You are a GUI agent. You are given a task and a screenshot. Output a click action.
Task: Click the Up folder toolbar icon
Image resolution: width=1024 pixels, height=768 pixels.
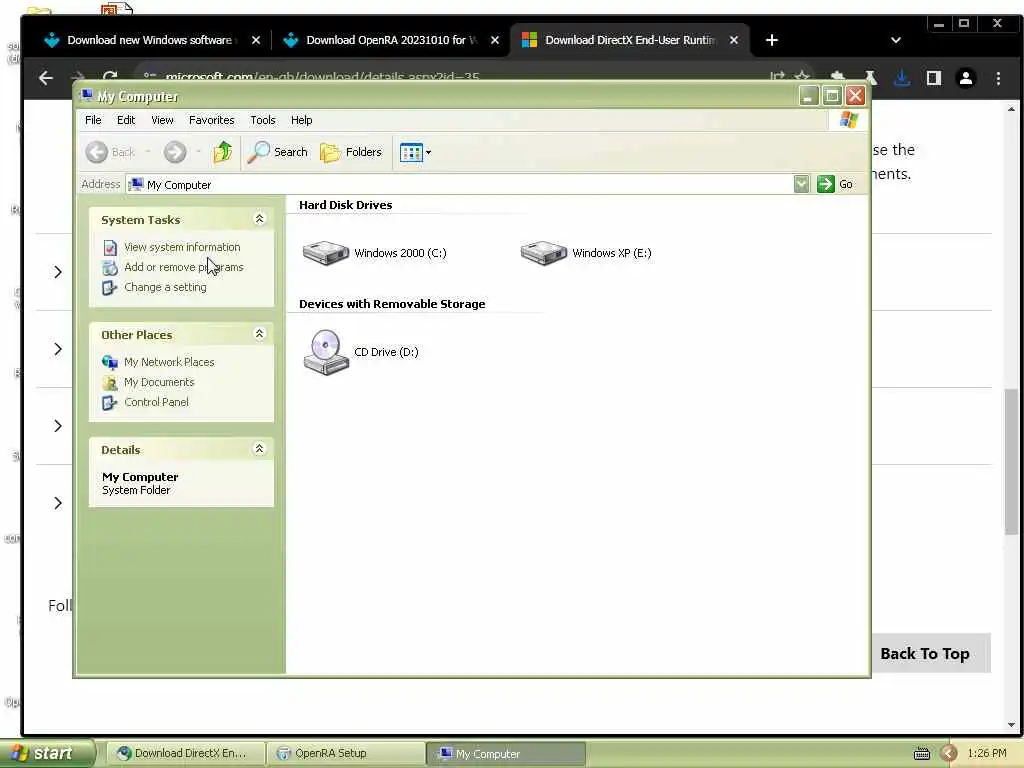tap(223, 152)
